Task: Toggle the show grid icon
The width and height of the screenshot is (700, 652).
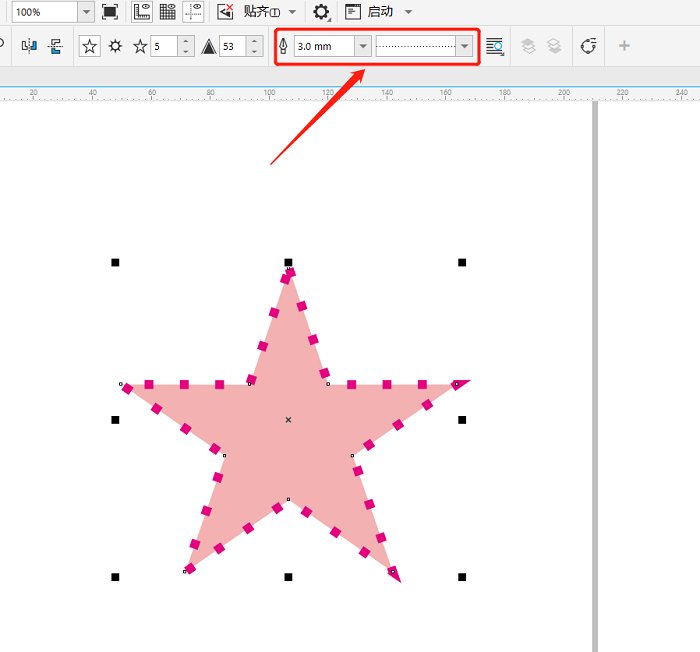Action: pyautogui.click(x=167, y=12)
